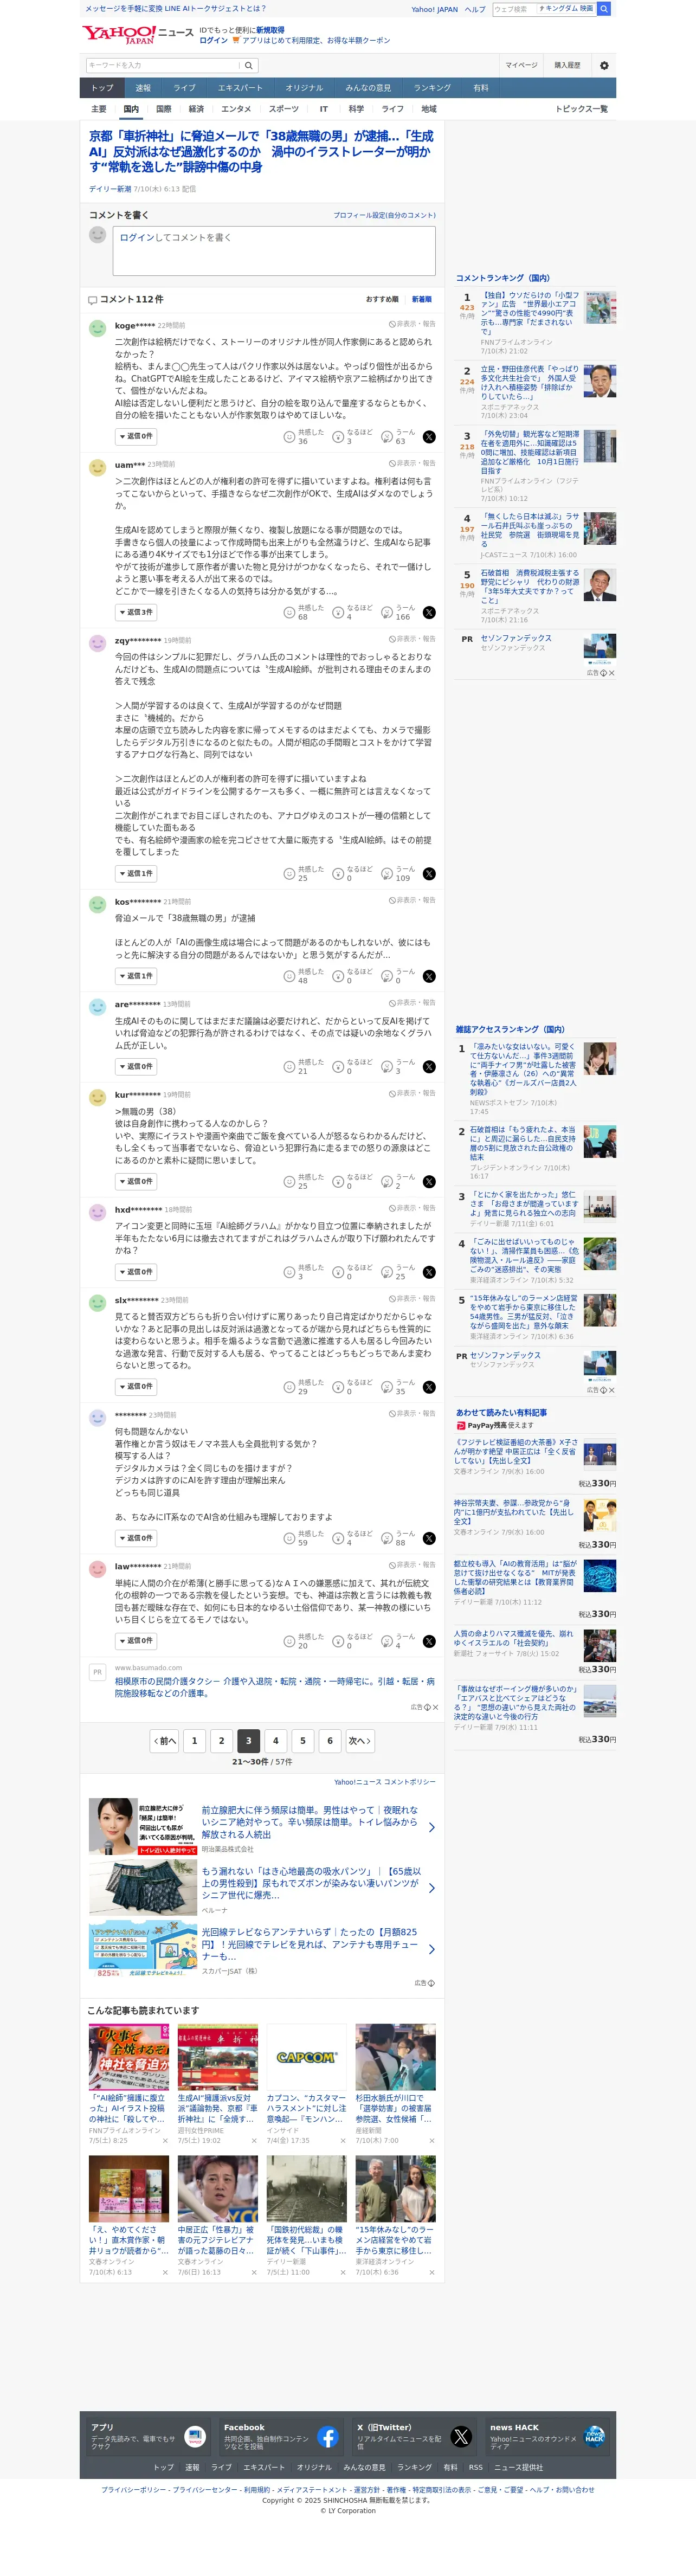Click 非表示・報告 on uam*** comment
This screenshot has width=696, height=2576.
pyautogui.click(x=412, y=463)
